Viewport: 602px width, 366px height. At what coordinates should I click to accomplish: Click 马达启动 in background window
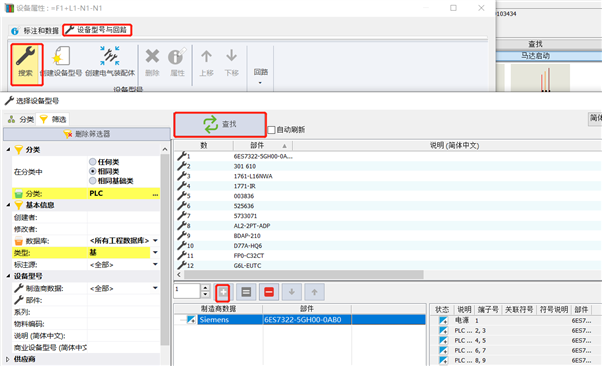[535, 56]
